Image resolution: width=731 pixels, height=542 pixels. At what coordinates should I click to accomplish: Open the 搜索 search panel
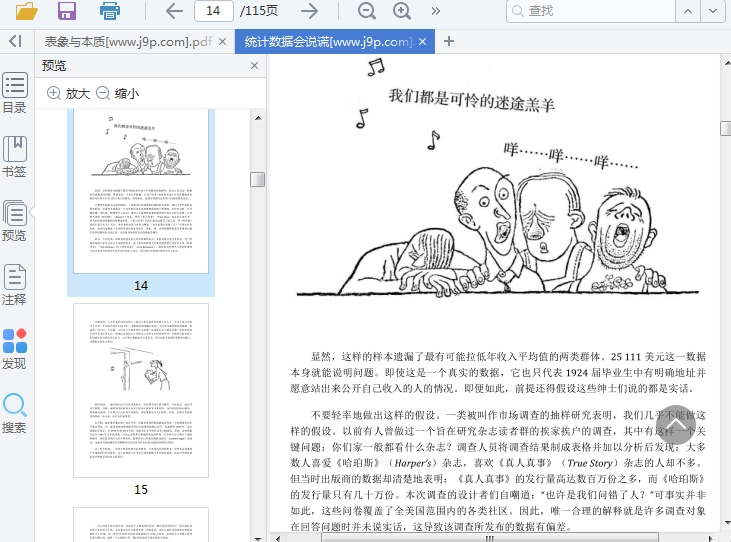click(14, 413)
